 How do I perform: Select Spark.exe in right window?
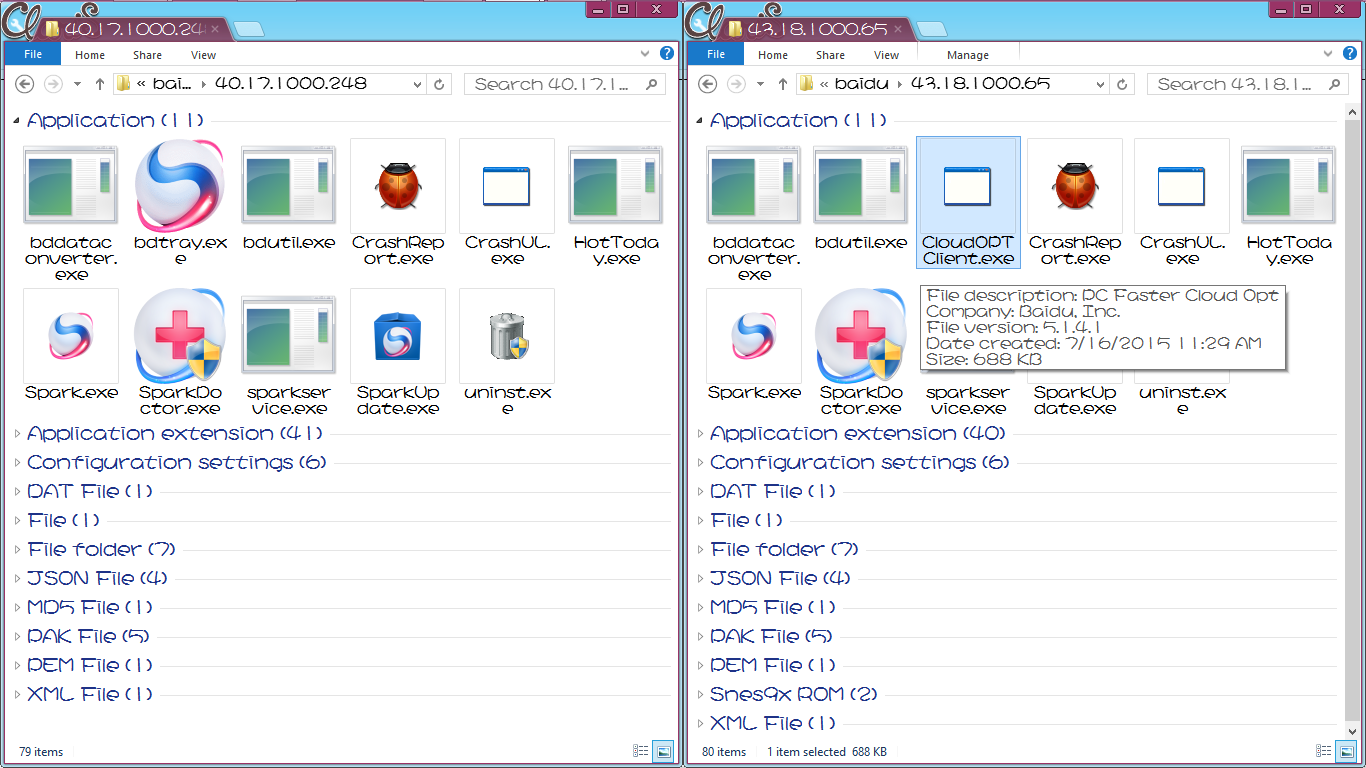(754, 346)
